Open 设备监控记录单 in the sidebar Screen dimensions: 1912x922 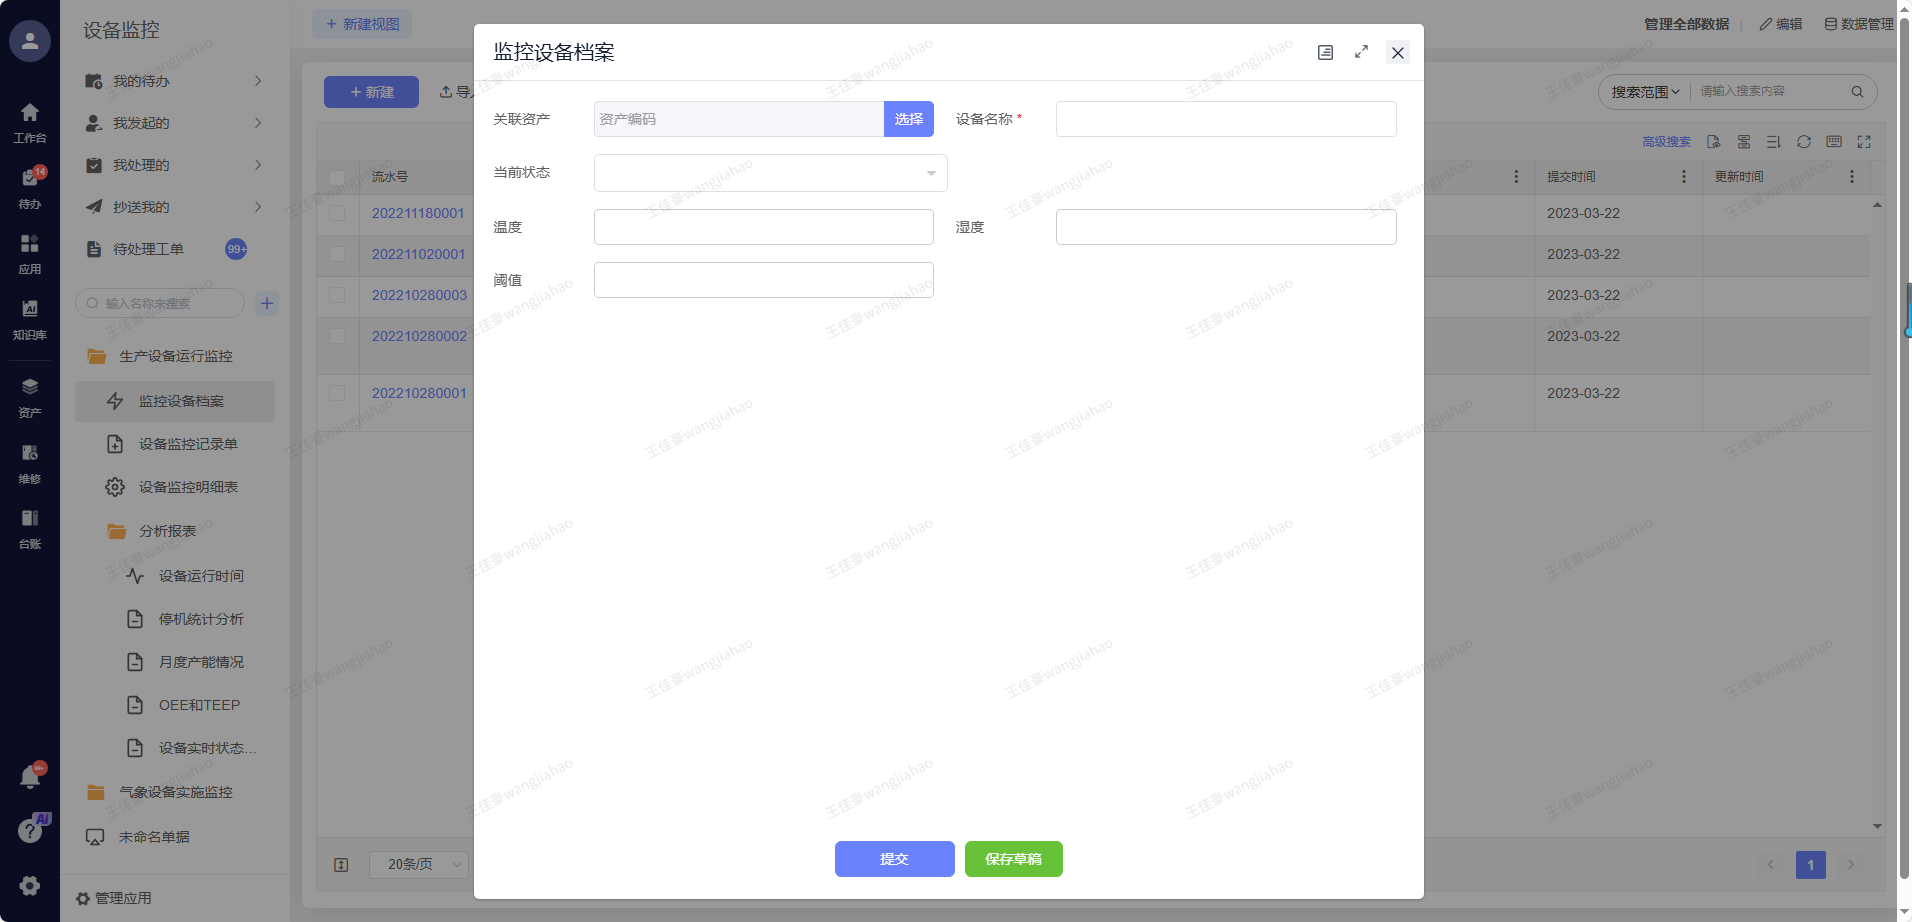pos(188,444)
